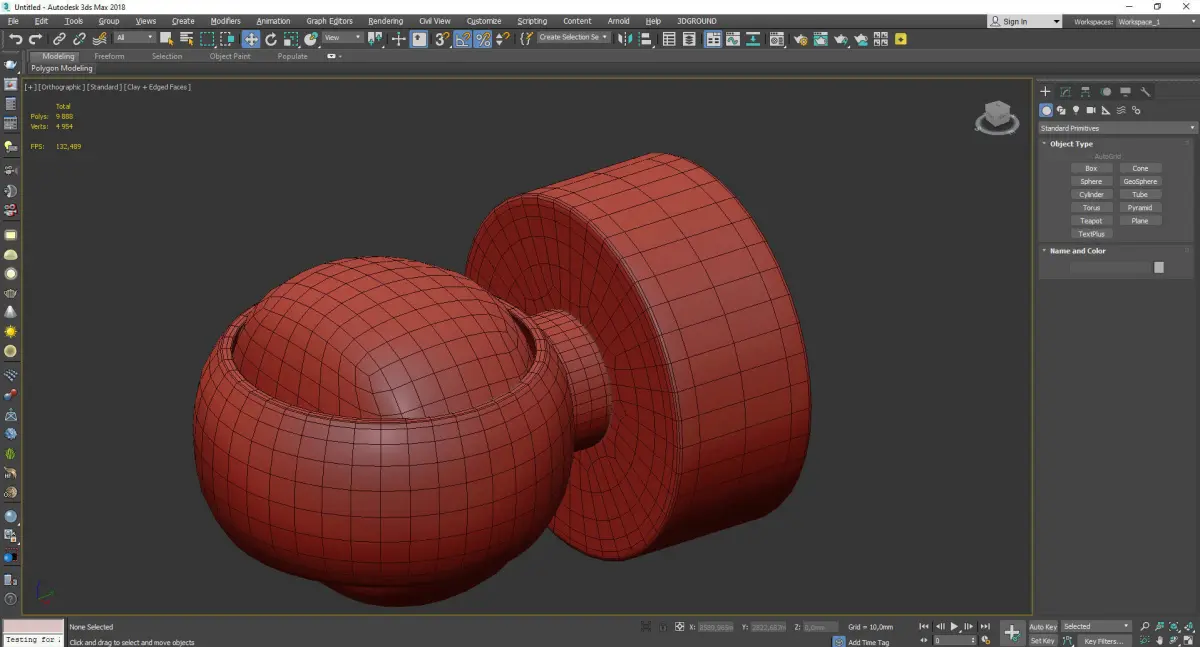Click Rectangular Selection Region icon
The width and height of the screenshot is (1200, 647).
(x=207, y=39)
